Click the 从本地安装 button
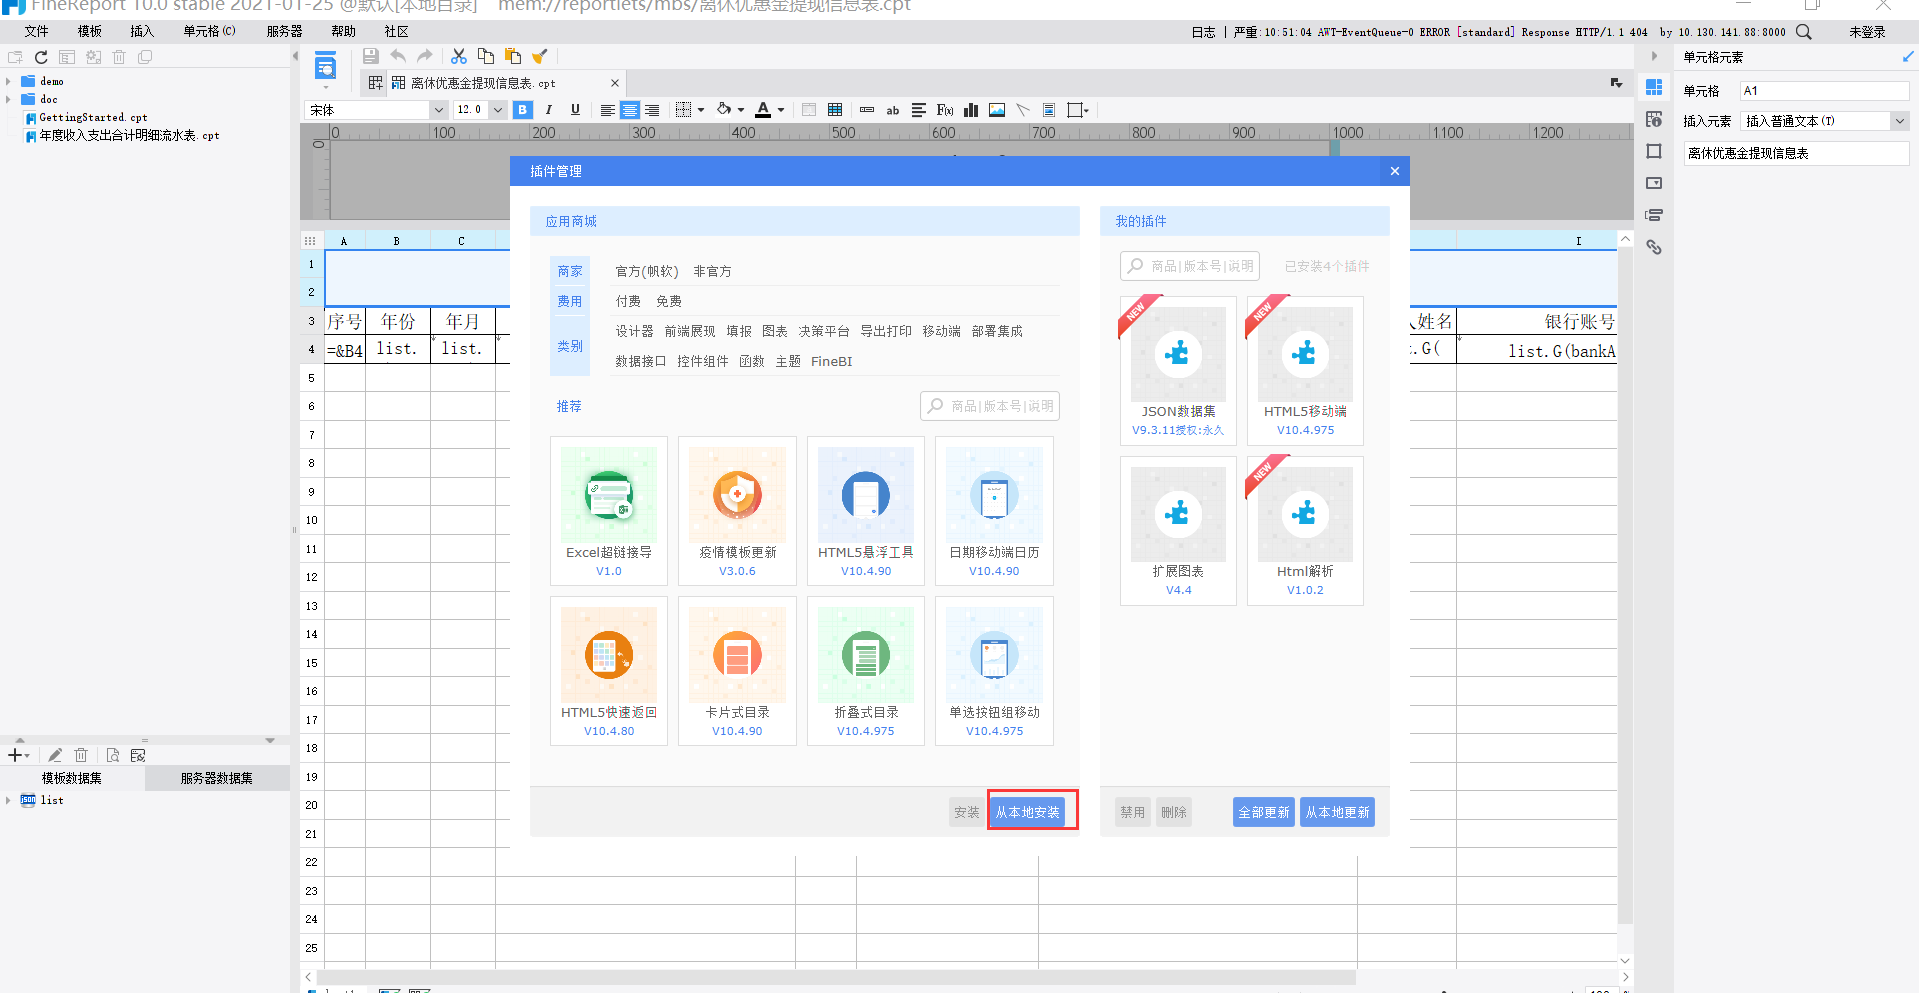The height and width of the screenshot is (993, 1919). tap(1027, 812)
